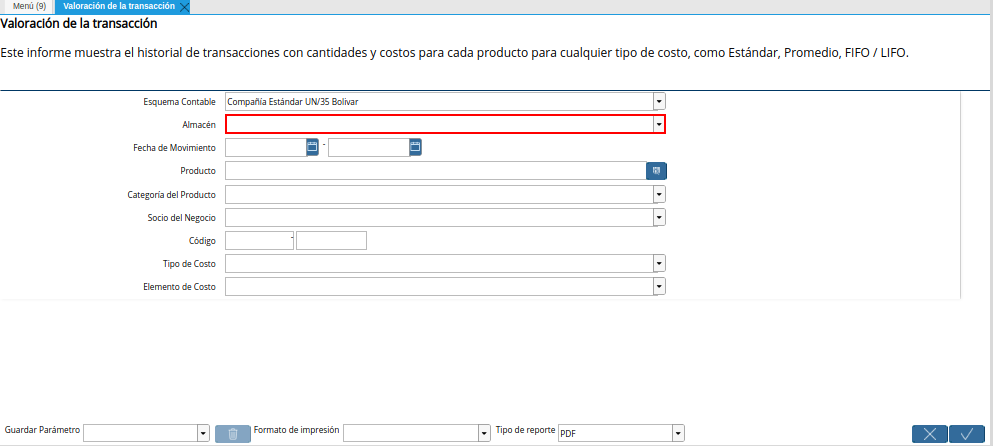Click the trash delete saved parameter icon
The width and height of the screenshot is (993, 446).
click(x=232, y=433)
